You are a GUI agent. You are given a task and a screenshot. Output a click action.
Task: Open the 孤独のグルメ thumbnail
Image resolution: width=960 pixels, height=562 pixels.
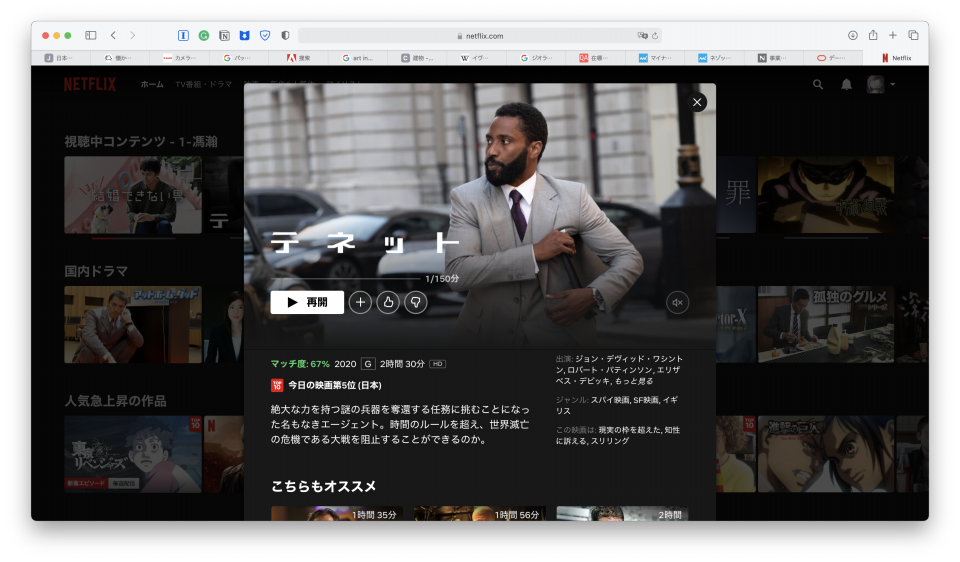[x=826, y=324]
